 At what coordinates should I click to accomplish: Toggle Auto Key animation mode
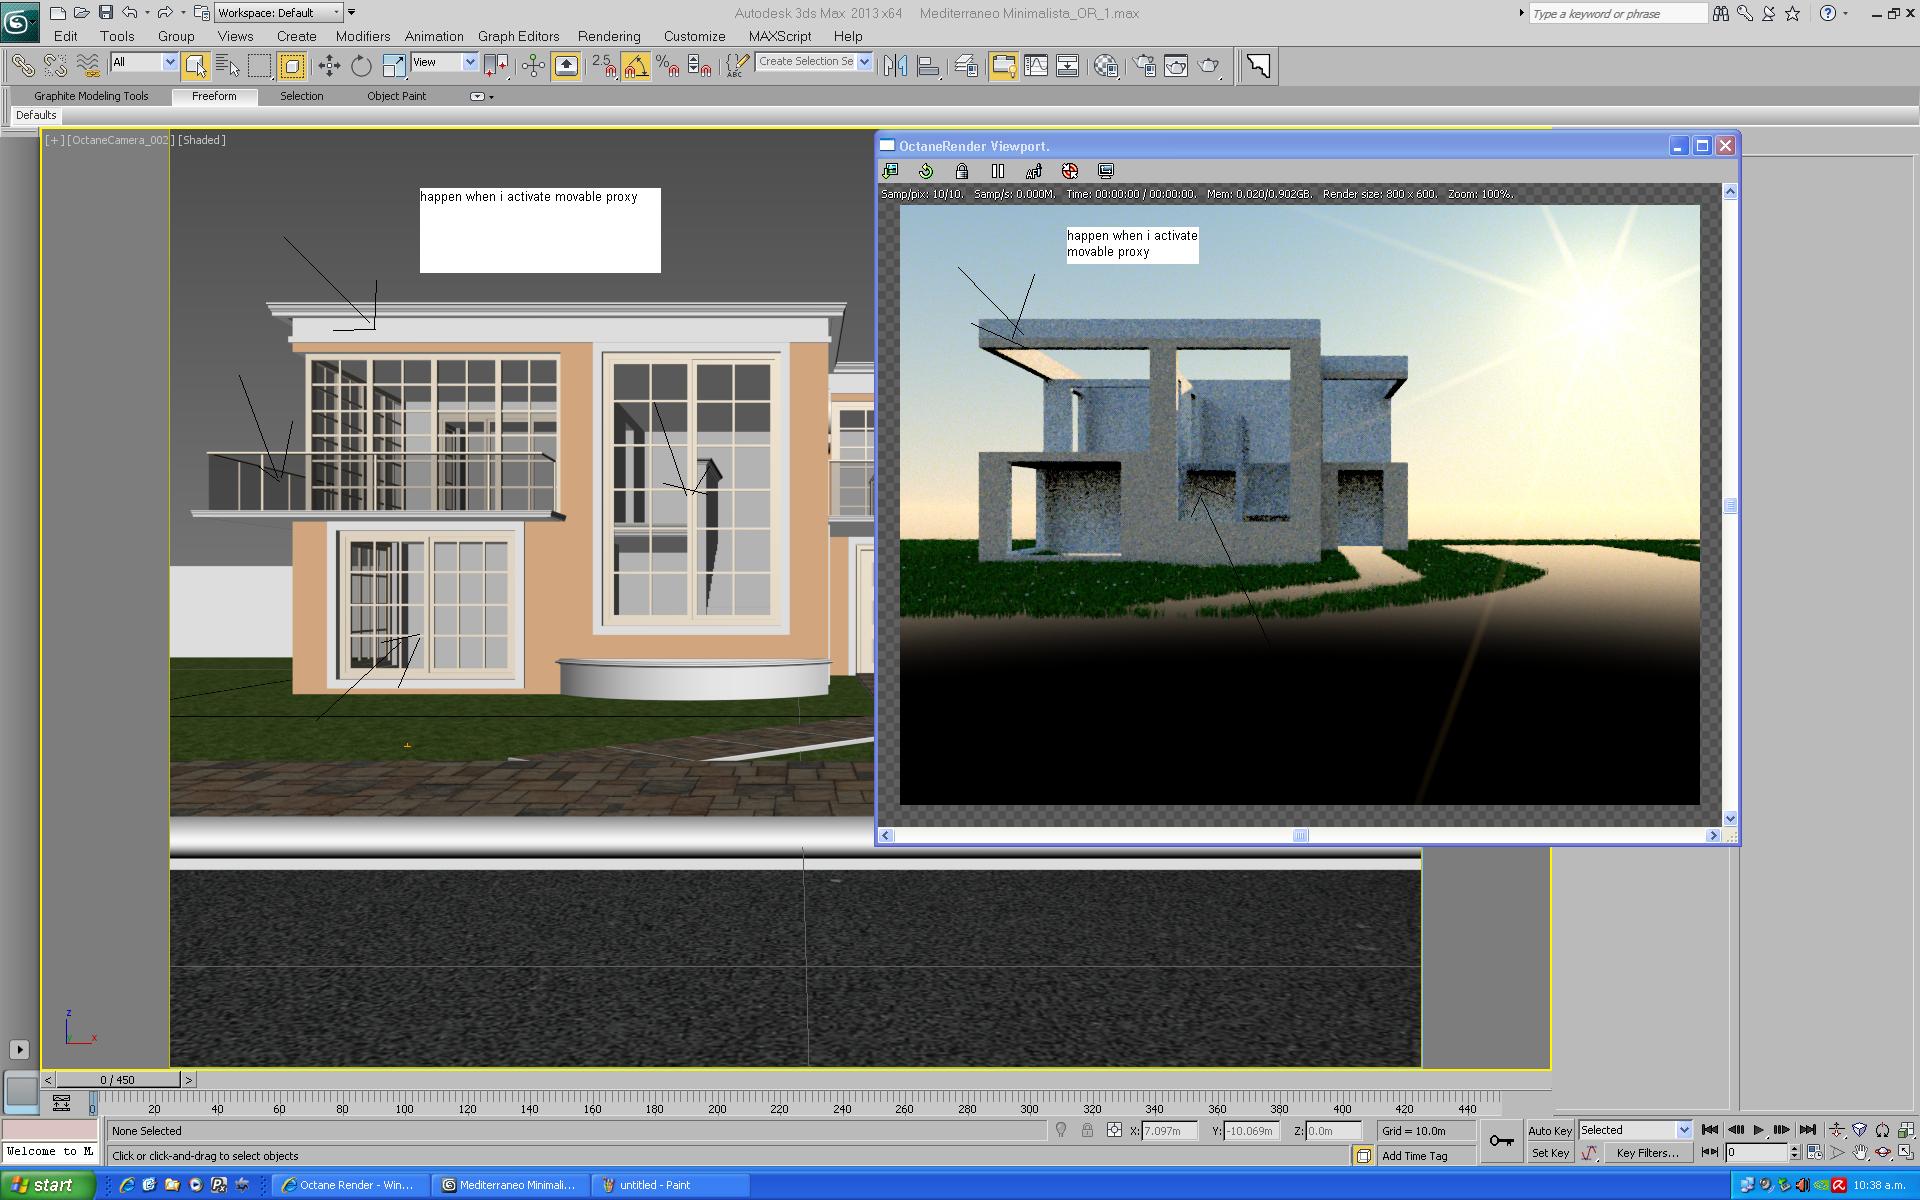pos(1549,1130)
